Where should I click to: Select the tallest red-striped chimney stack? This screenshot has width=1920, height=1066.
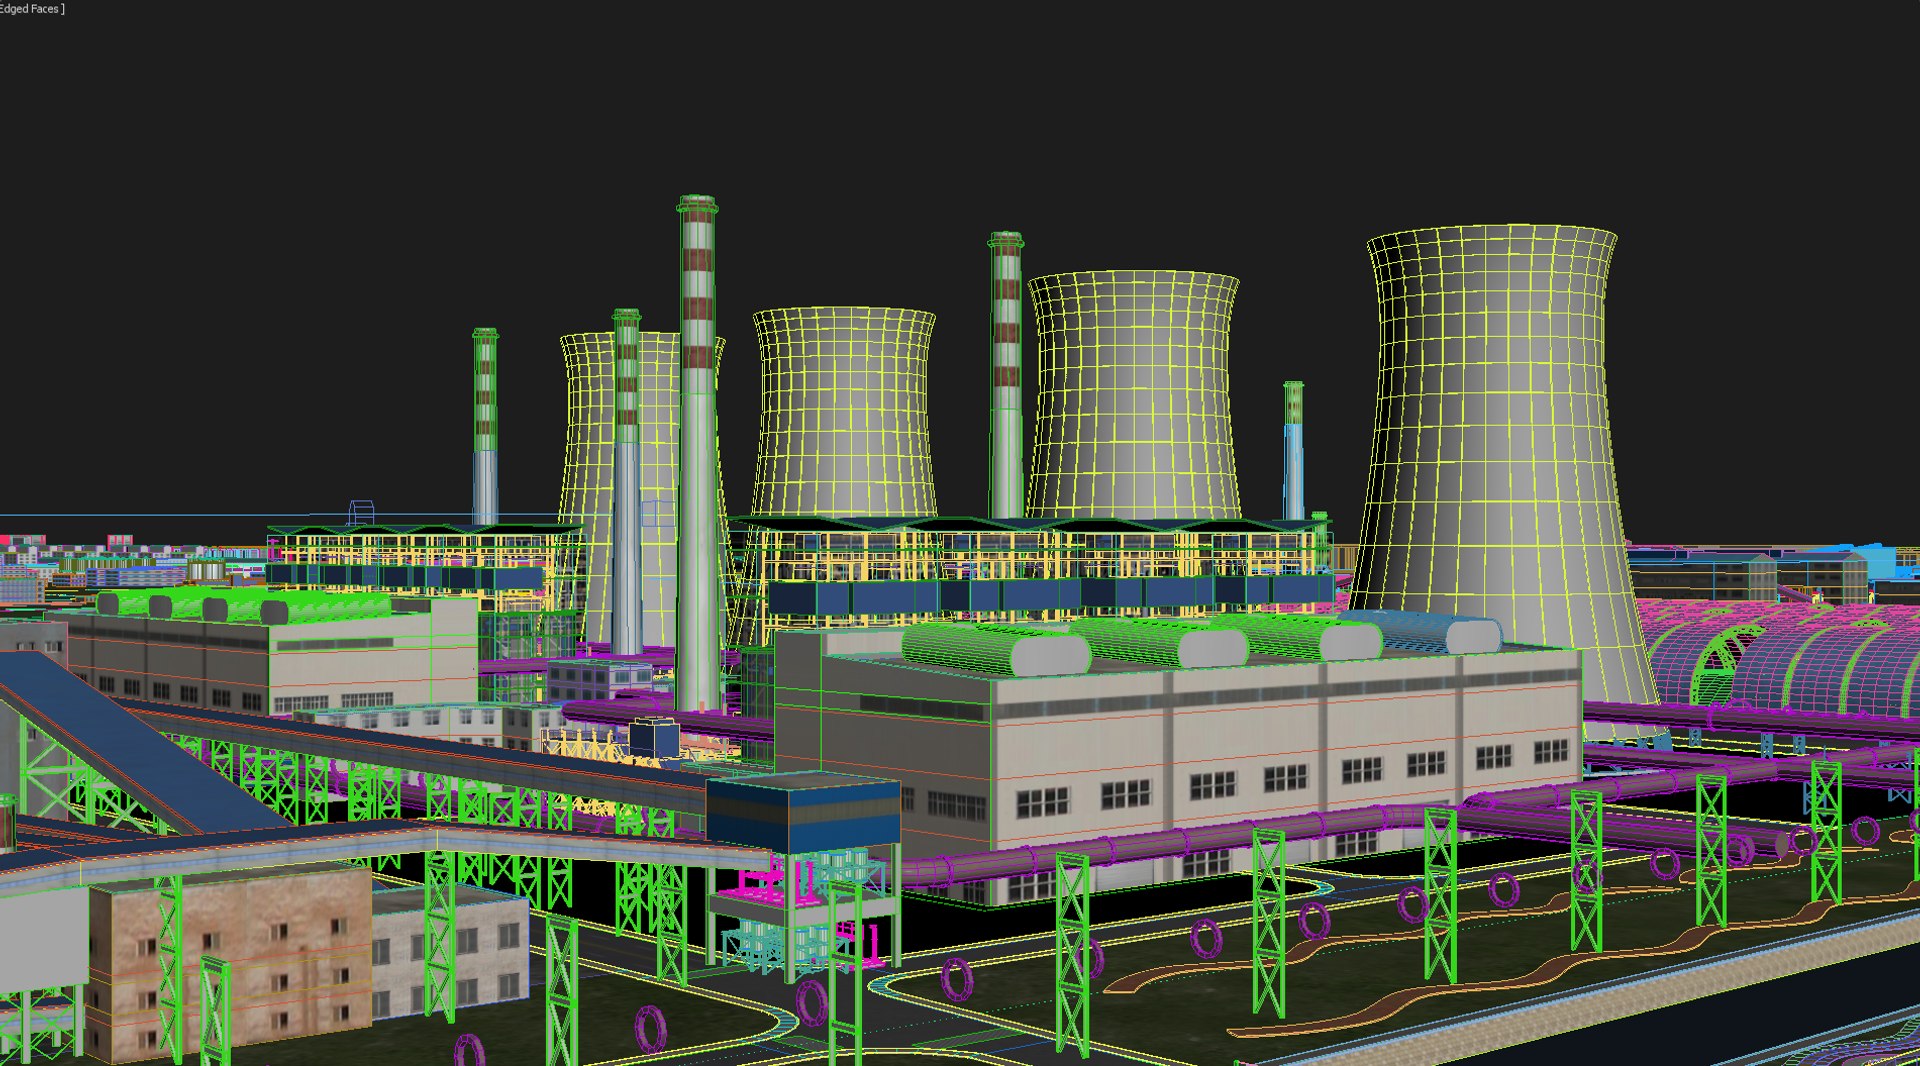tap(698, 455)
